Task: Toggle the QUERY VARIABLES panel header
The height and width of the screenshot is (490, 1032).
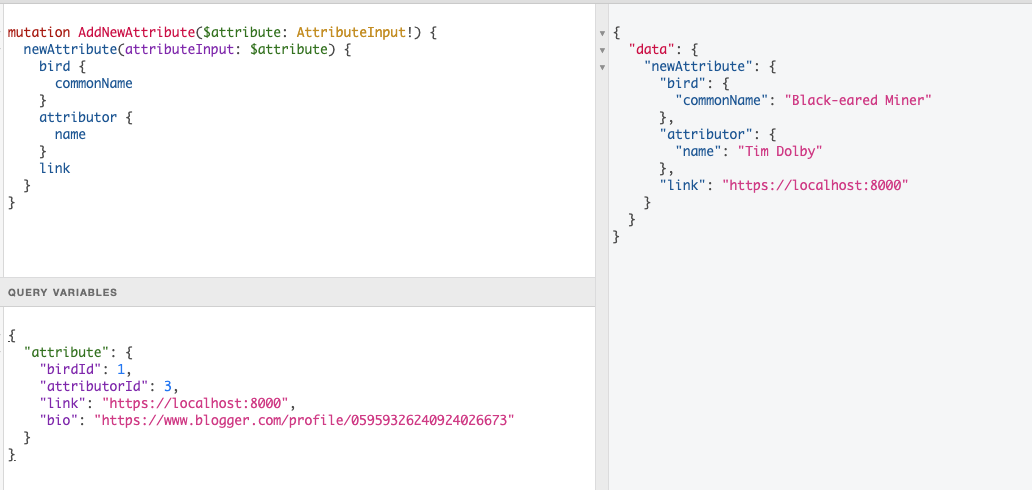Action: click(298, 292)
